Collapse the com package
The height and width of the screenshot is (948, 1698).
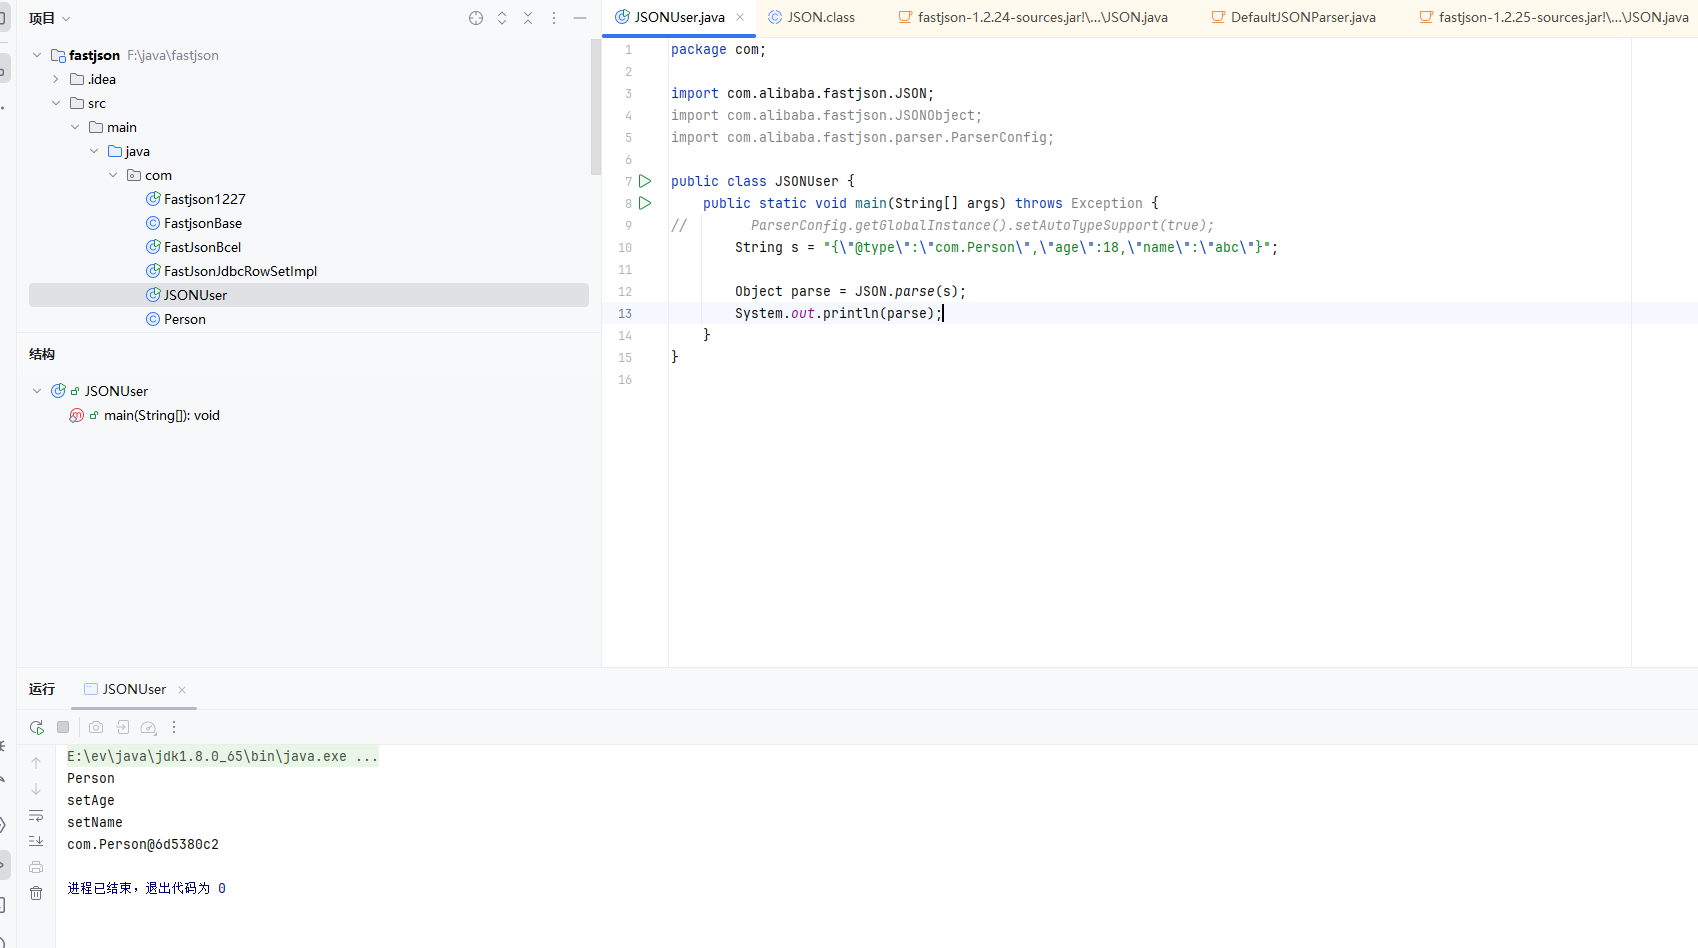[x=113, y=175]
